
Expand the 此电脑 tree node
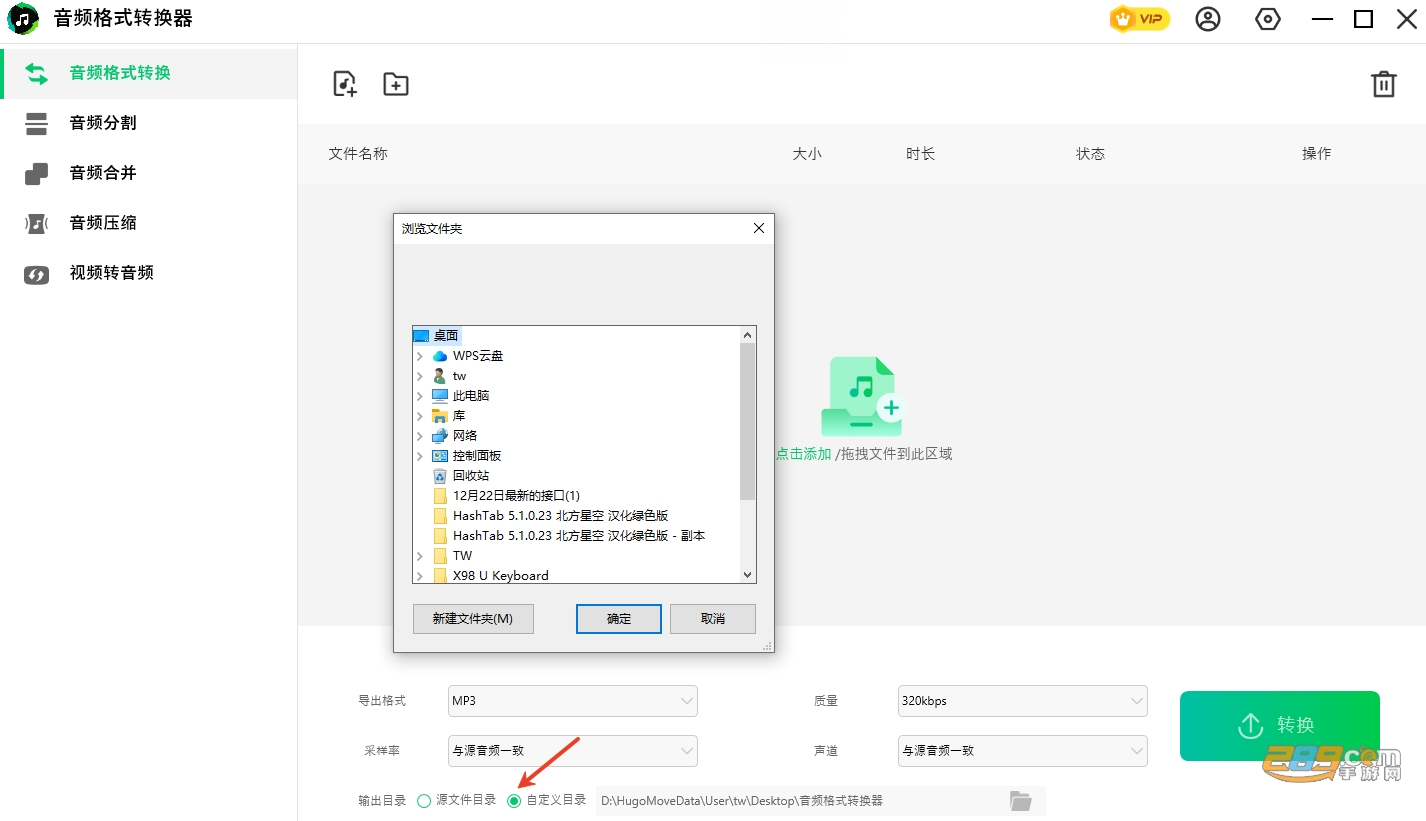click(x=420, y=396)
